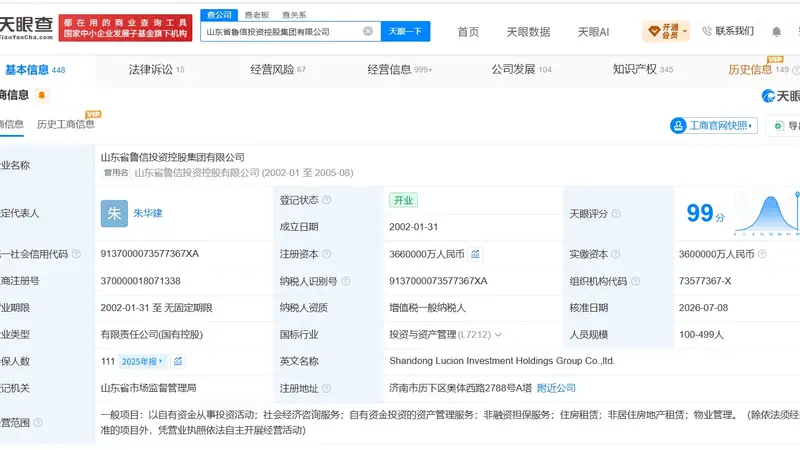This screenshot has height=450, width=800.
Task: Click the 人员规模 value 100-499人
Action: pos(701,335)
